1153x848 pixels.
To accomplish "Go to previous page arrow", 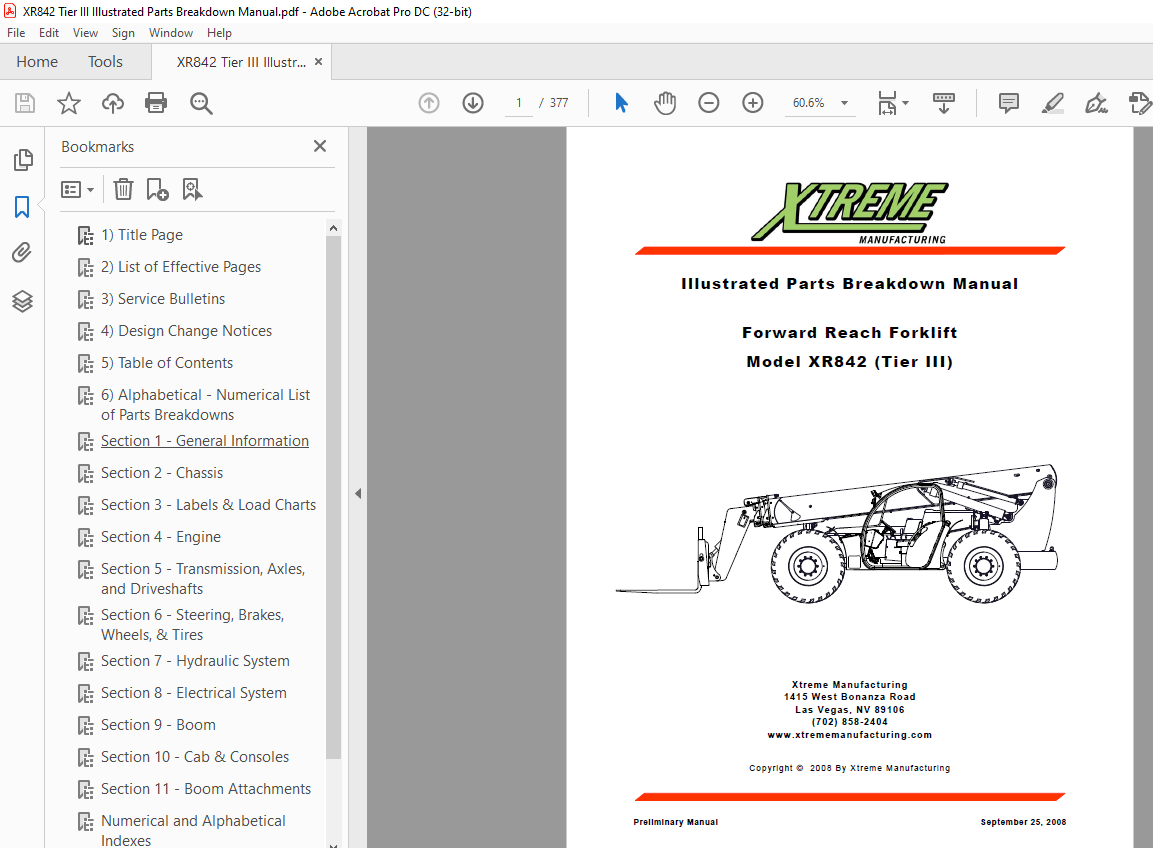I will tap(429, 103).
